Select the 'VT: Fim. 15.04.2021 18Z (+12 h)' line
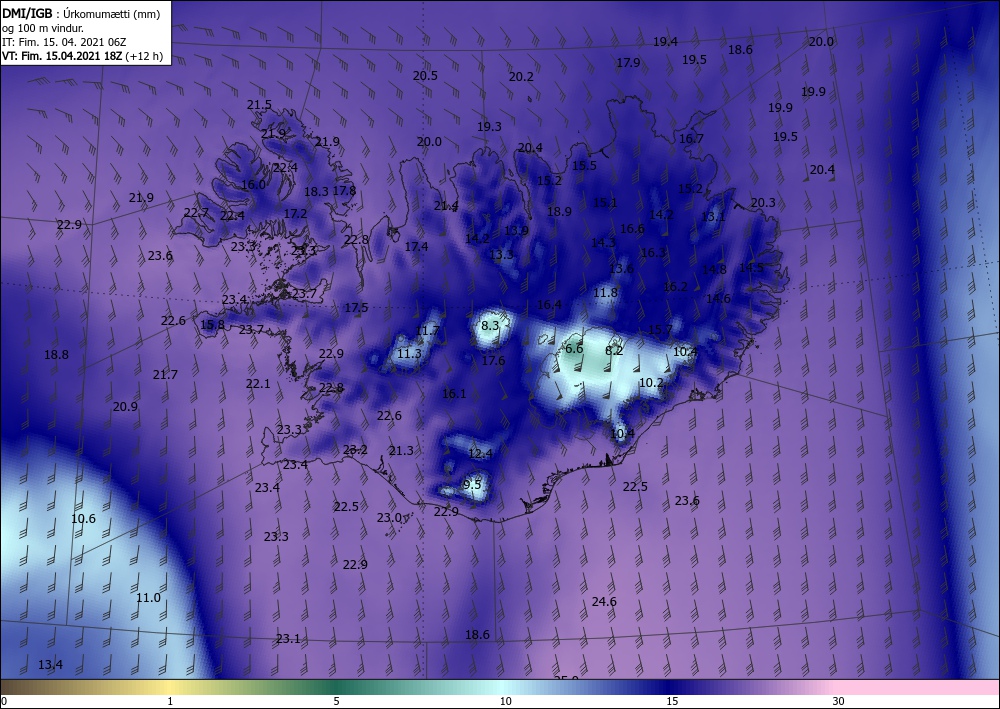Screen dimensions: 1000x709 (82, 56)
